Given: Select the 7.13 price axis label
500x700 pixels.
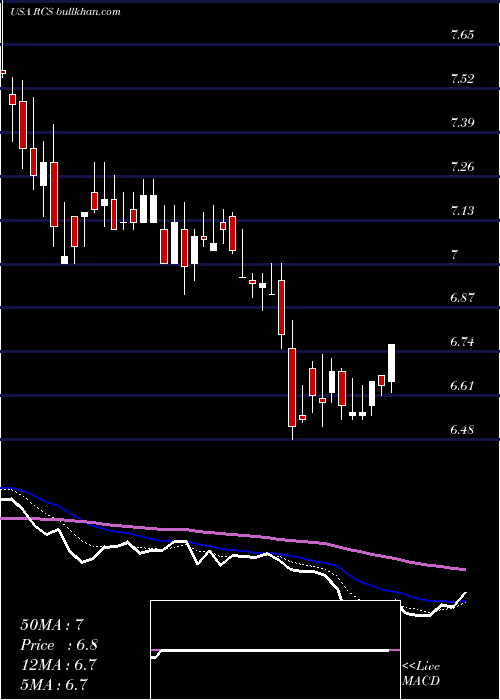Looking at the screenshot, I should coord(462,211).
